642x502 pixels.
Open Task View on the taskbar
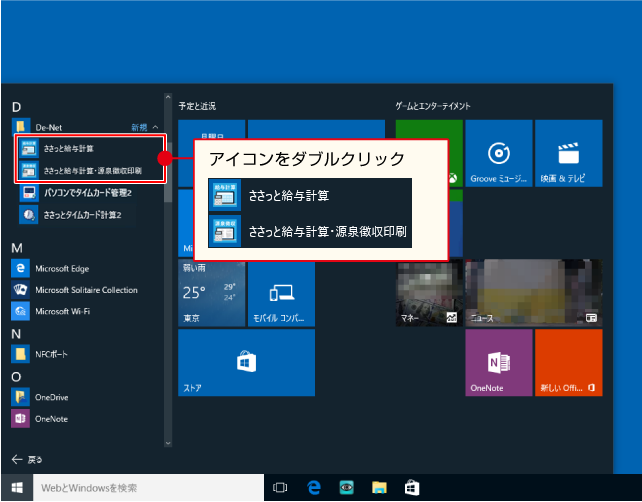[x=280, y=487]
